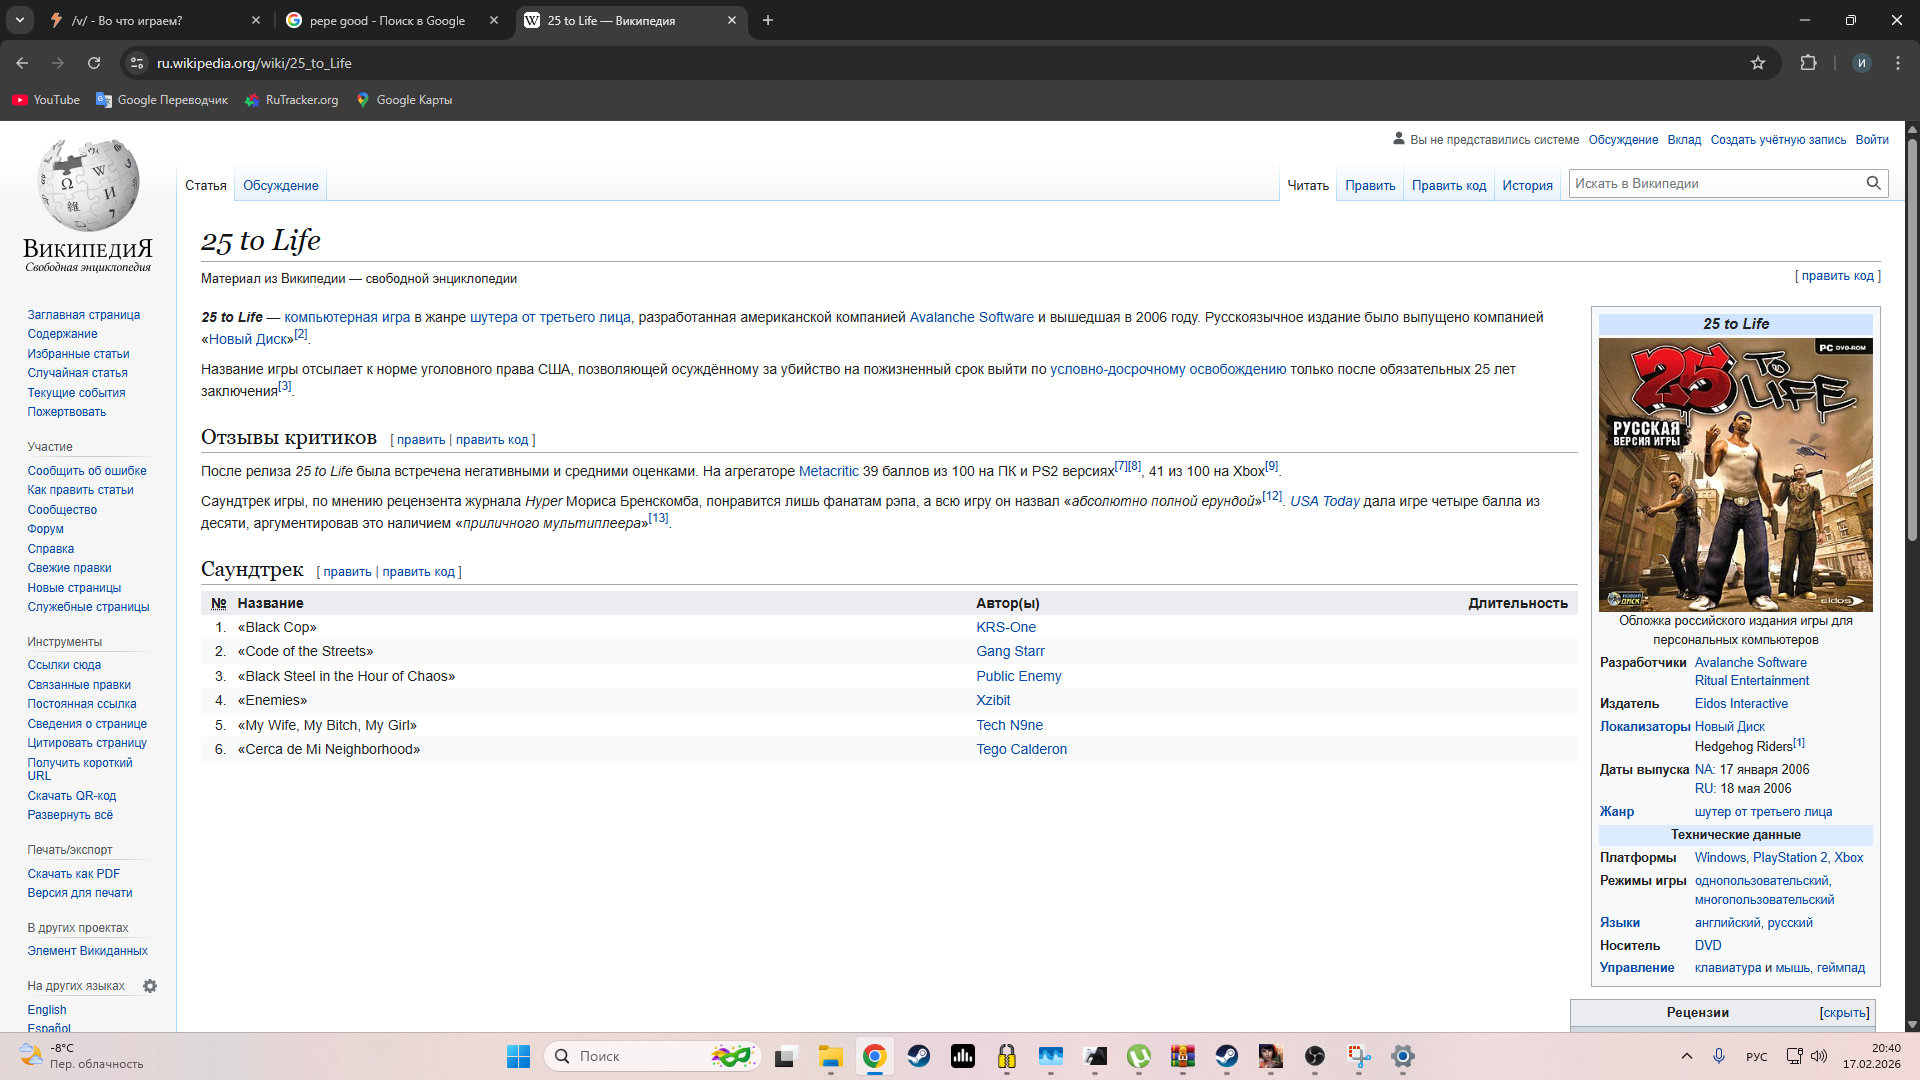Hide the Рецензии reviews box
Screen dimensions: 1920x1080
(1844, 1013)
